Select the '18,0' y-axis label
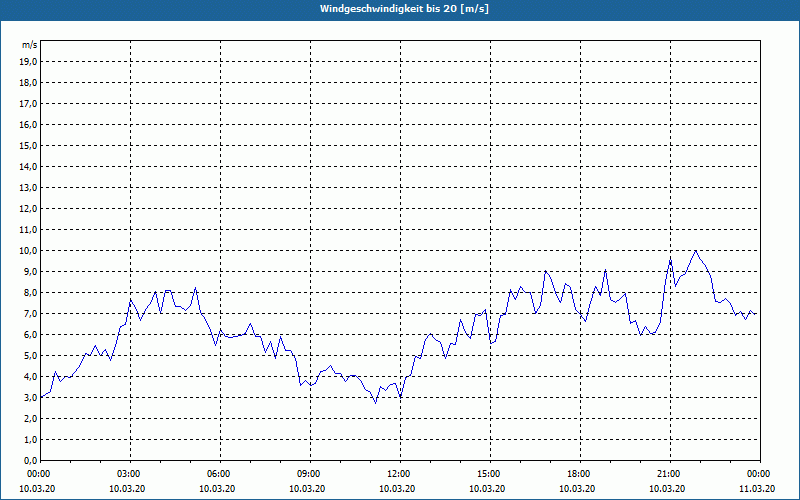Viewport: 800px width, 500px height. tap(28, 83)
